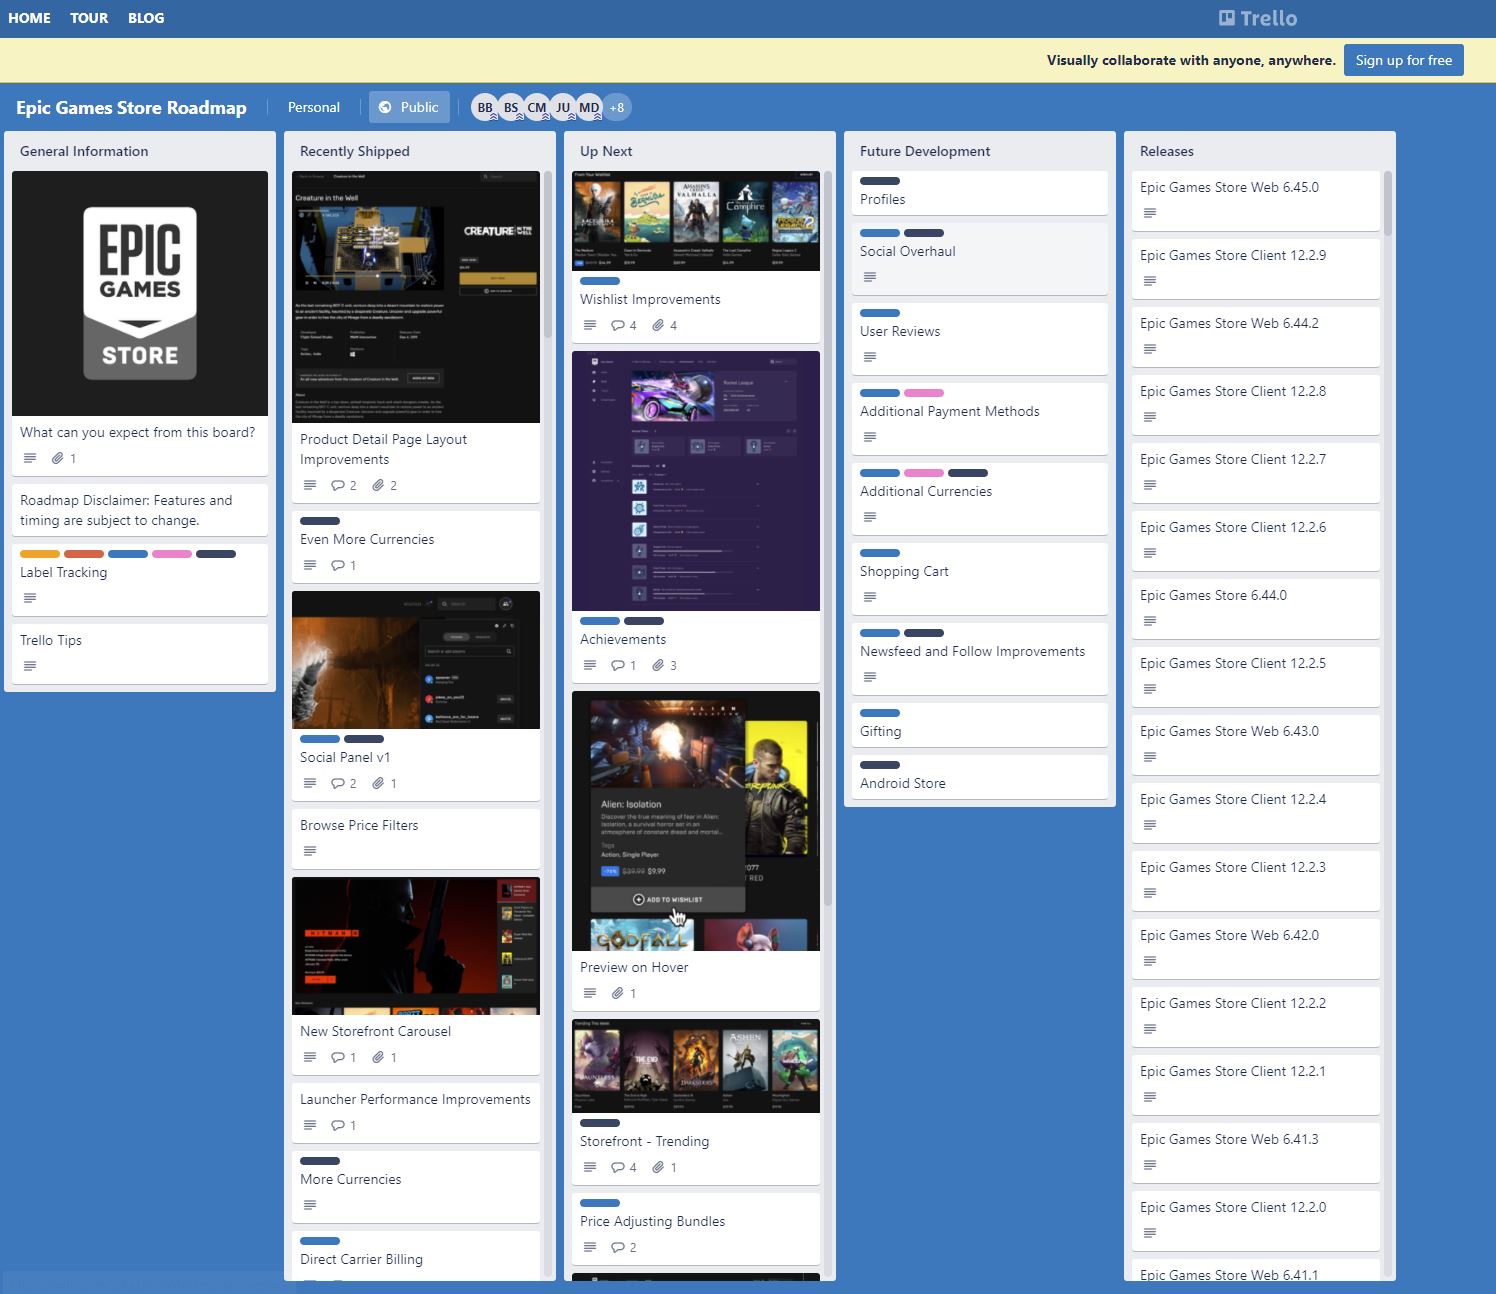Click comments icon on Price Adjusting Bundles card

tap(618, 1247)
